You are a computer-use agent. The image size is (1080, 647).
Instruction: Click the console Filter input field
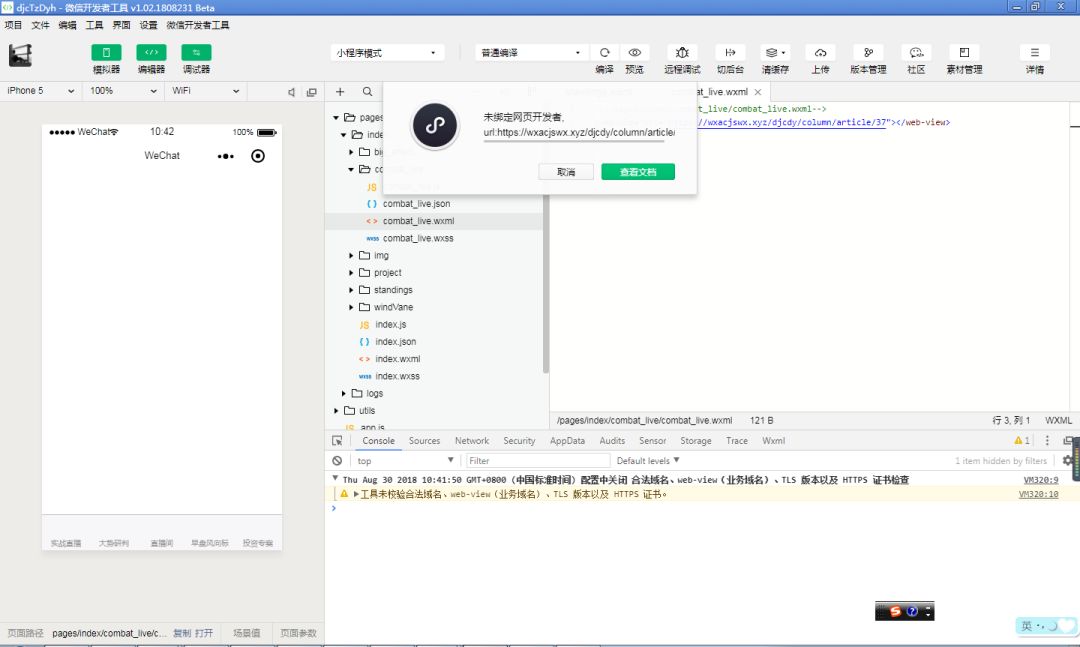pyautogui.click(x=538, y=461)
